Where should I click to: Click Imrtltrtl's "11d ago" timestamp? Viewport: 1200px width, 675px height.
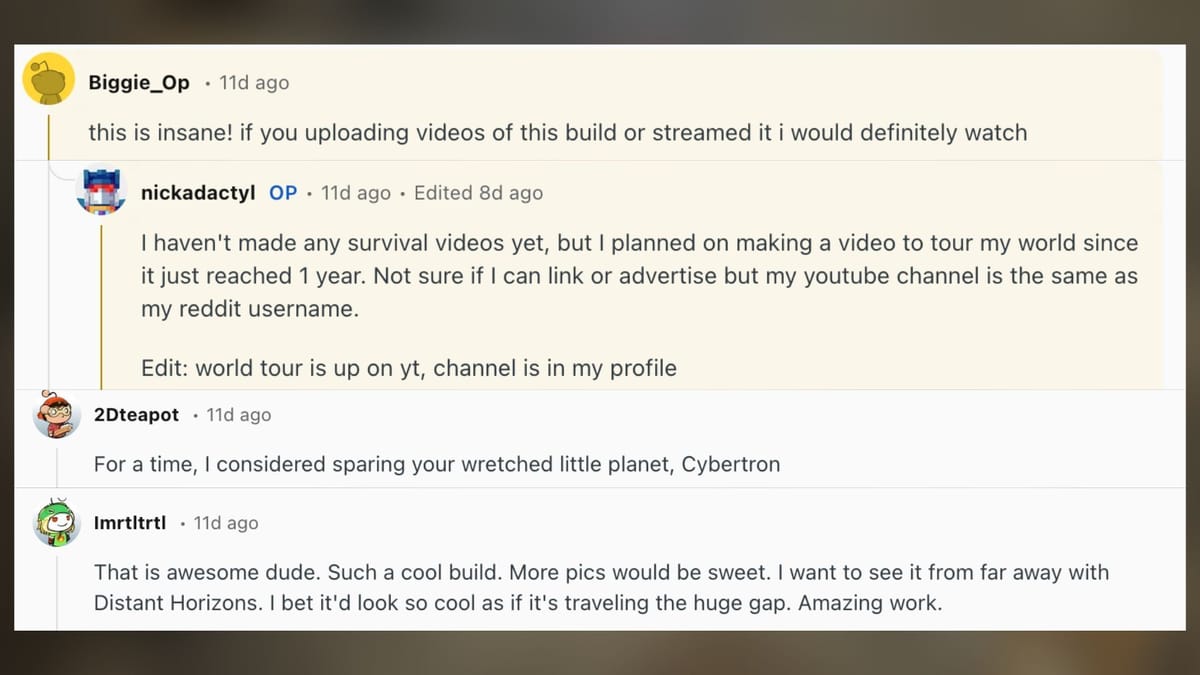(x=225, y=523)
